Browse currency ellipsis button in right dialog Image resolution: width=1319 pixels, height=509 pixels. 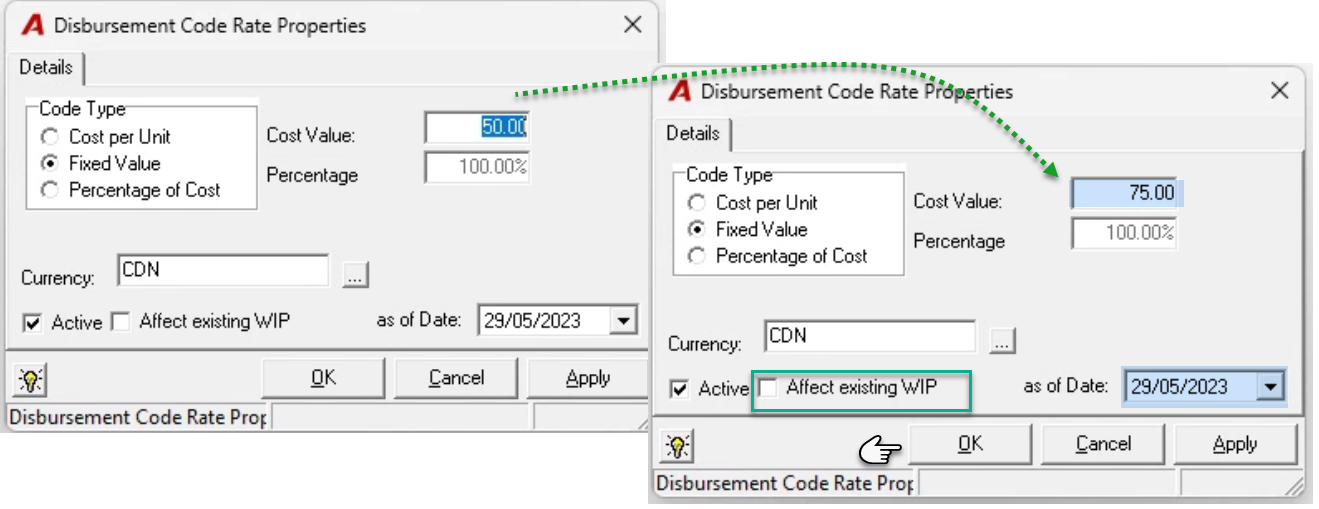click(1003, 342)
